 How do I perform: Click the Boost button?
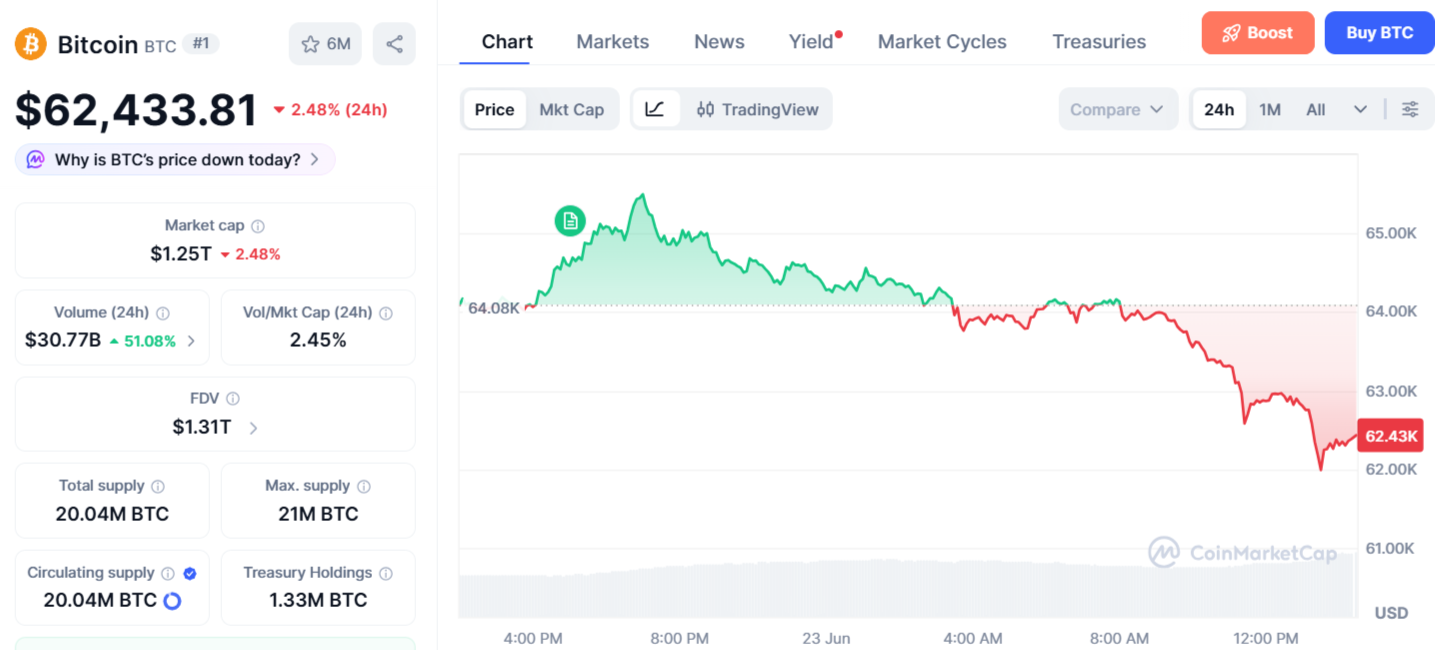pos(1258,33)
